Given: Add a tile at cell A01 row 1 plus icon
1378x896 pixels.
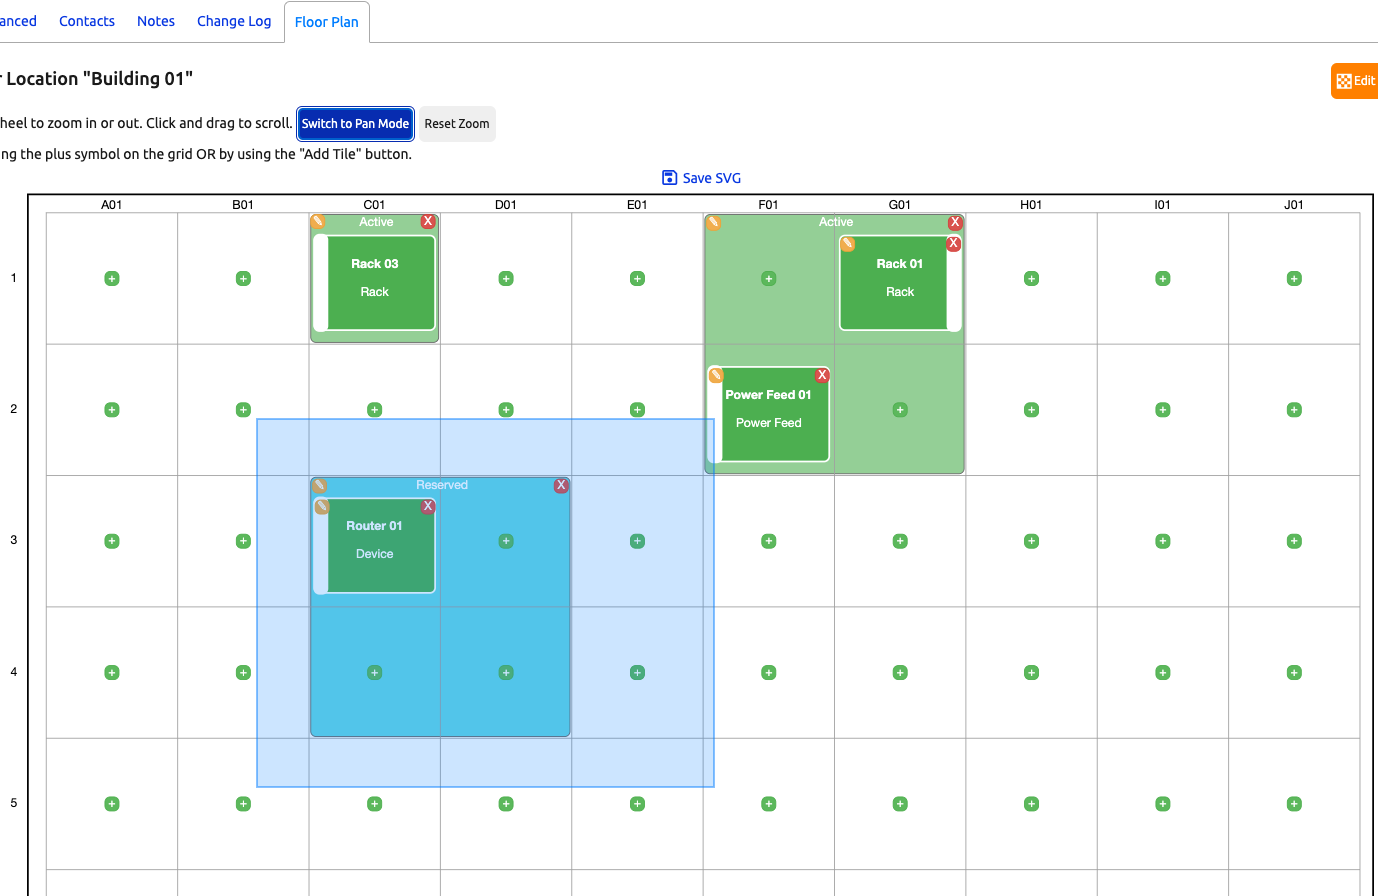Looking at the screenshot, I should (x=111, y=278).
